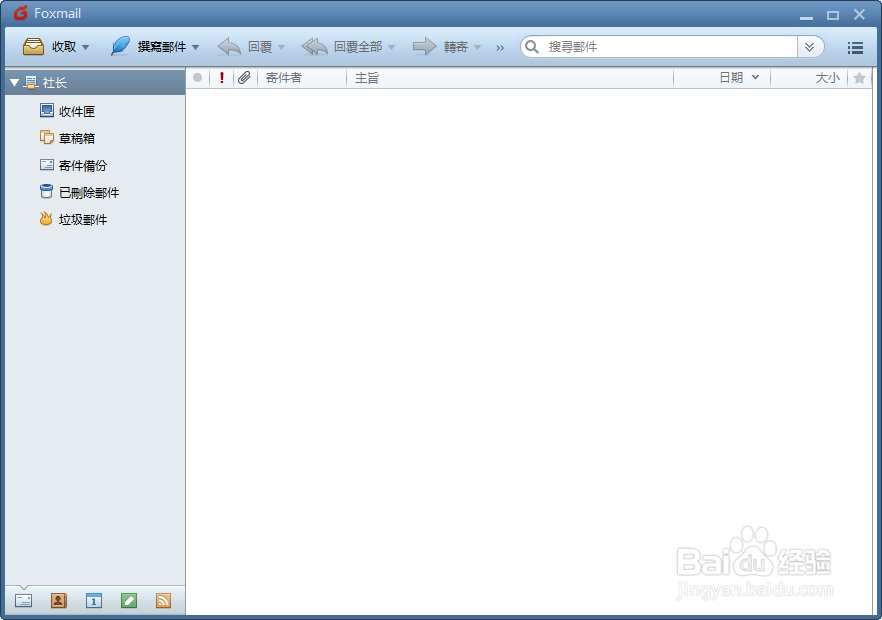Open the 收取 dropdown arrow
This screenshot has width=882, height=620.
pos(86,47)
